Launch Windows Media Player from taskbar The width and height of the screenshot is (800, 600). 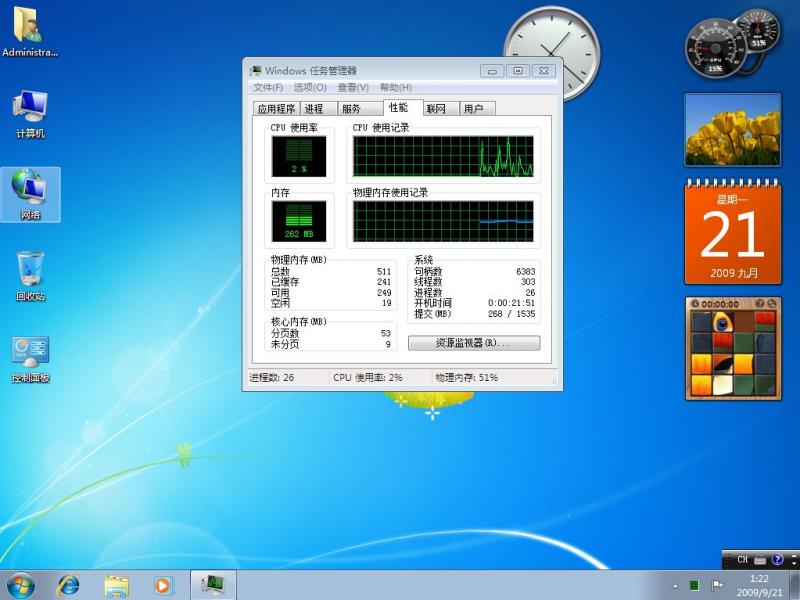pos(164,586)
